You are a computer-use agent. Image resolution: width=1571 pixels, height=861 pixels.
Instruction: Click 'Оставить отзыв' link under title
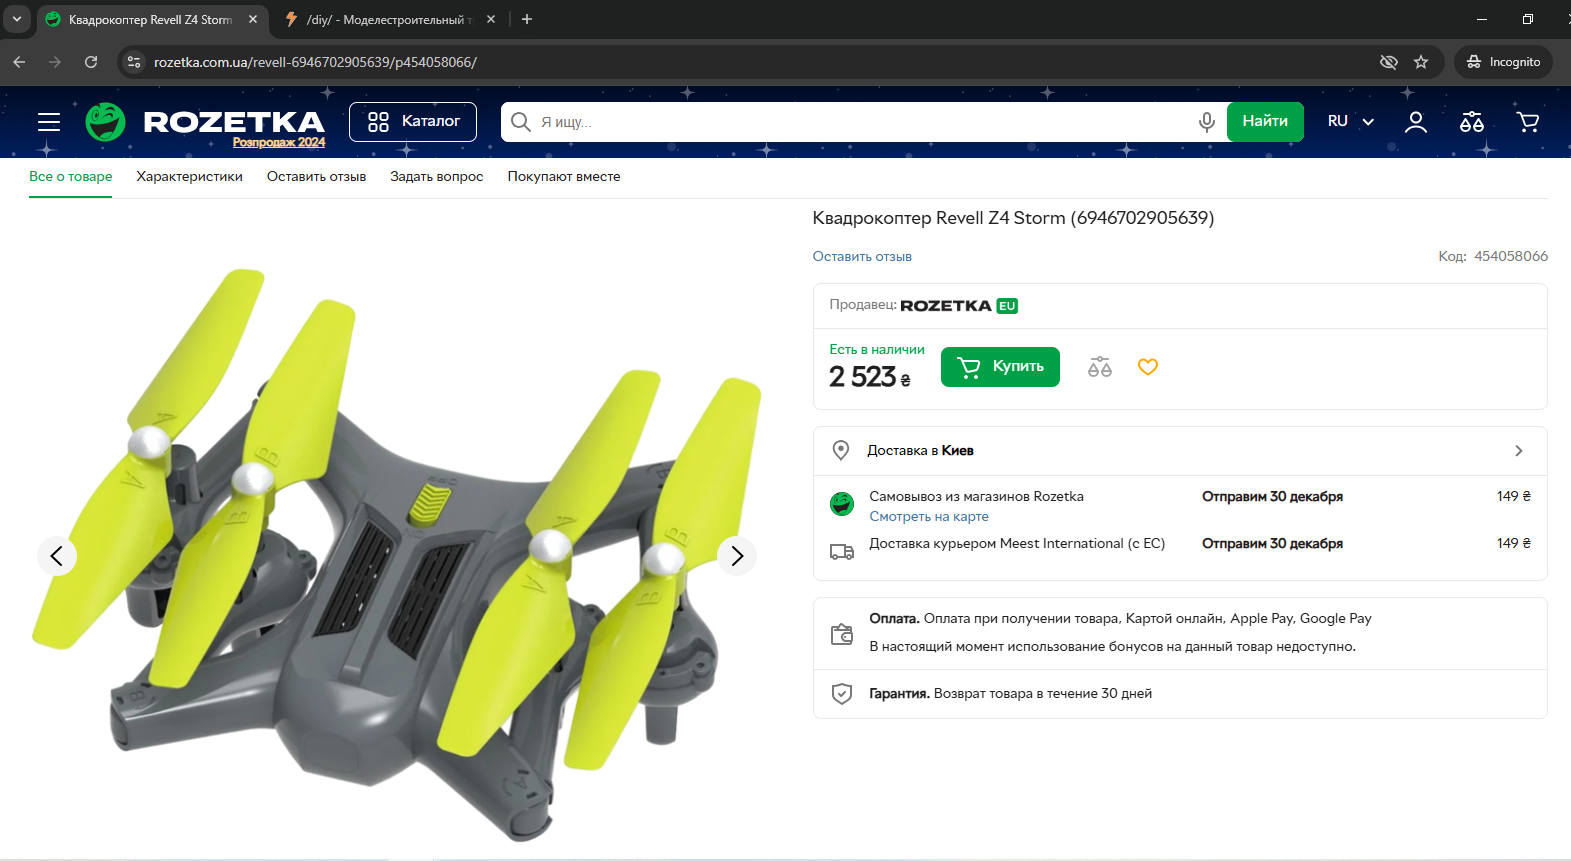tap(862, 257)
